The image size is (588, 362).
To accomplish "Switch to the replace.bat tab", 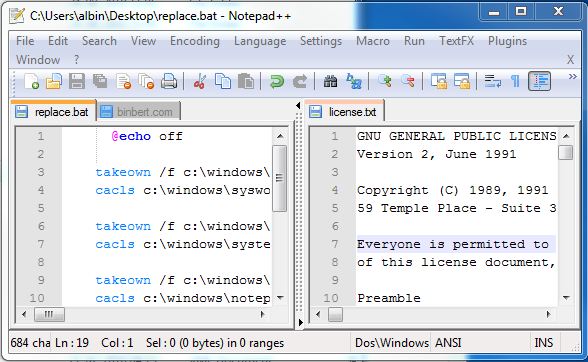I will pos(54,111).
